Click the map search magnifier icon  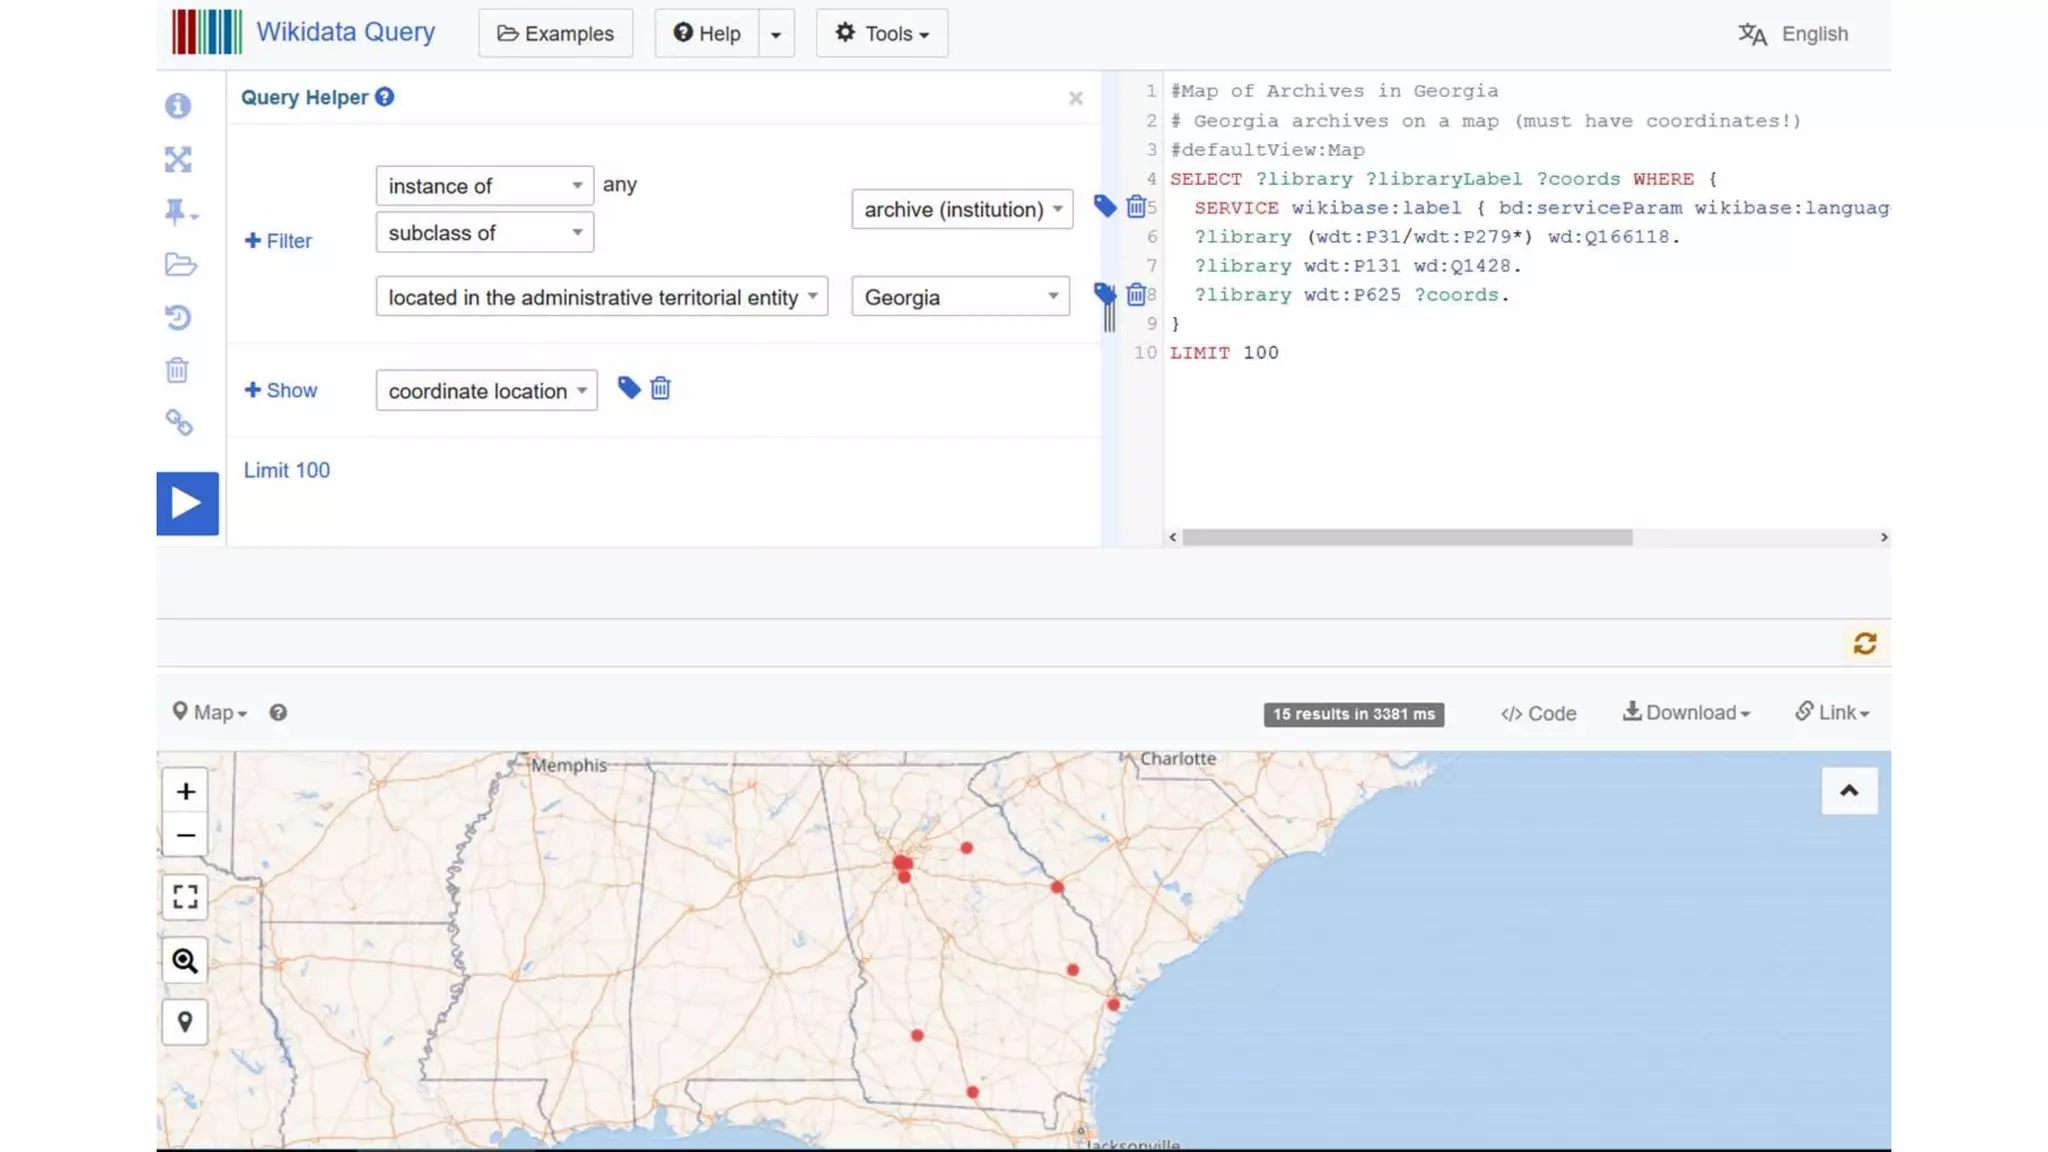[x=185, y=961]
